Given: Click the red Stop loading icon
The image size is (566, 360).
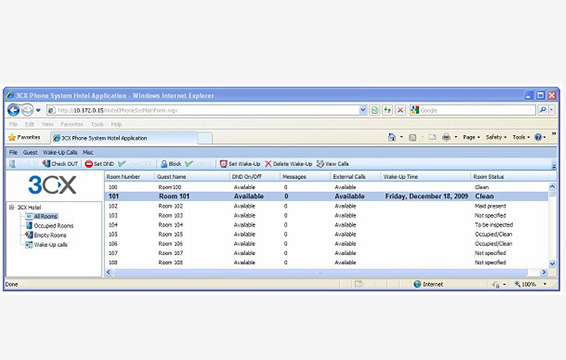Looking at the screenshot, I should (x=400, y=110).
